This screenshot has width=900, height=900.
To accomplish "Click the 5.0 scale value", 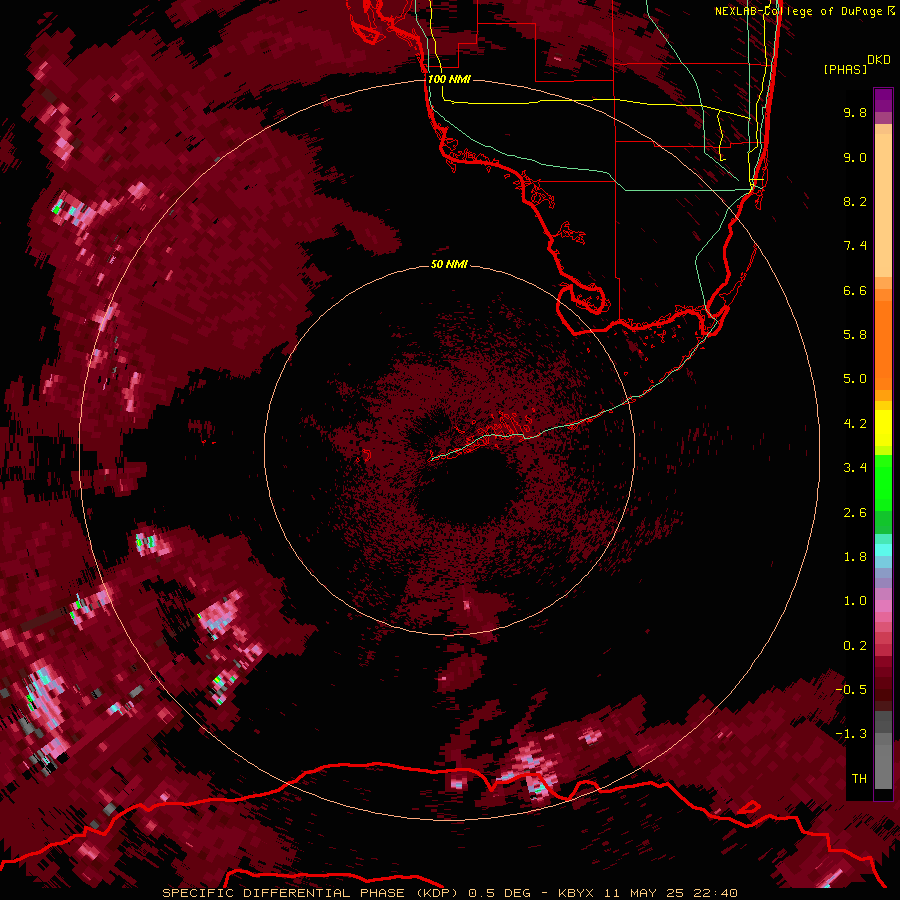I will (x=855, y=379).
